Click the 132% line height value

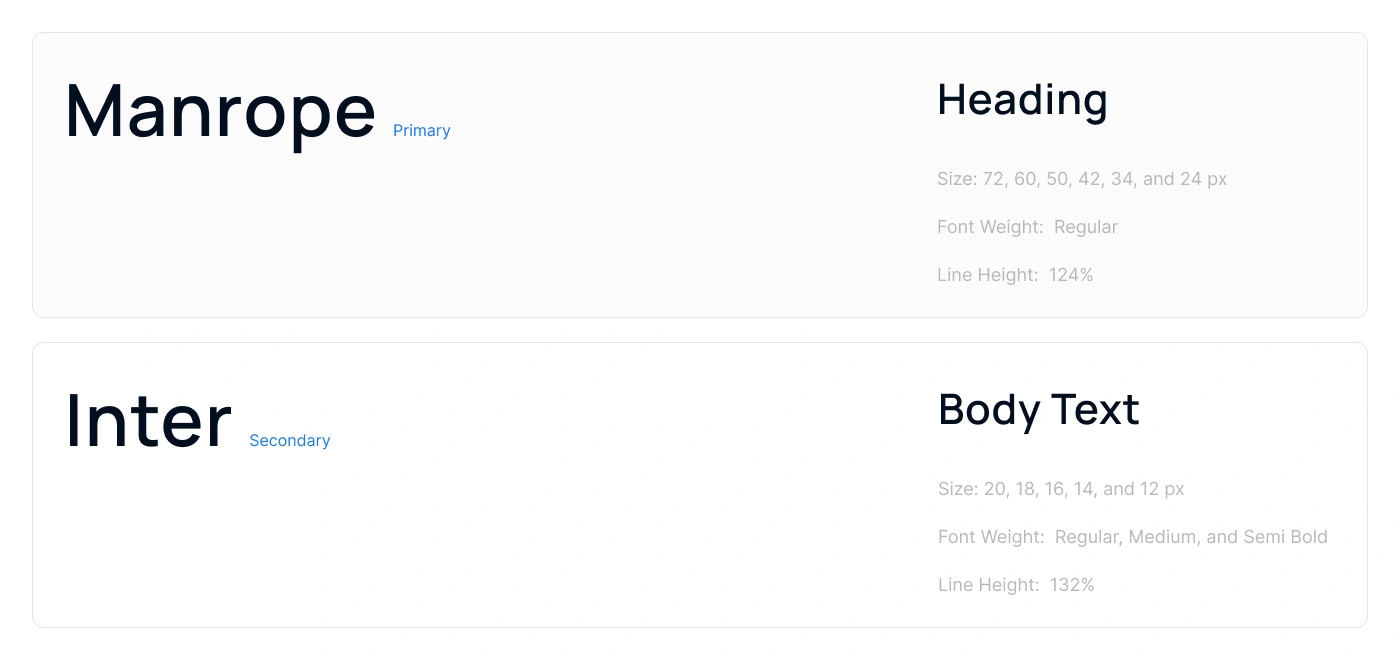1072,586
